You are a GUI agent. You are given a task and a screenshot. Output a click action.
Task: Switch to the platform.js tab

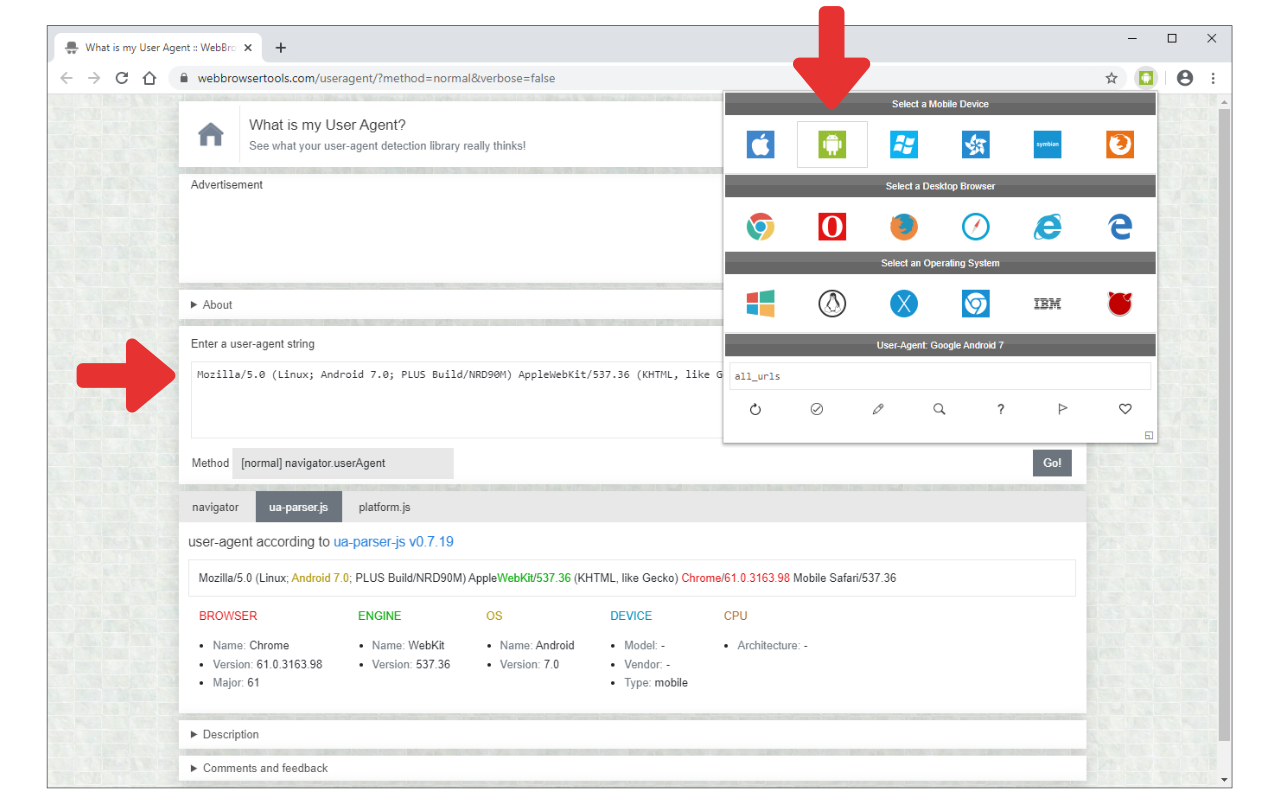(x=384, y=507)
